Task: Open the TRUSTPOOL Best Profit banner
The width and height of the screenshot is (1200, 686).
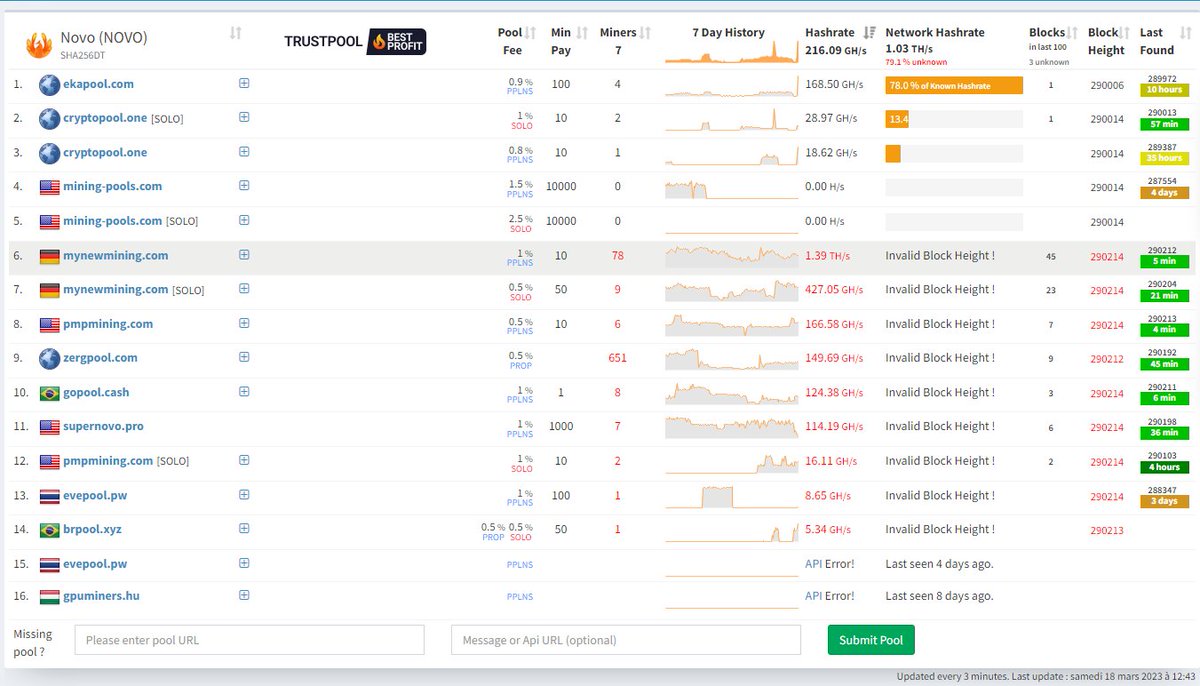Action: click(x=355, y=41)
